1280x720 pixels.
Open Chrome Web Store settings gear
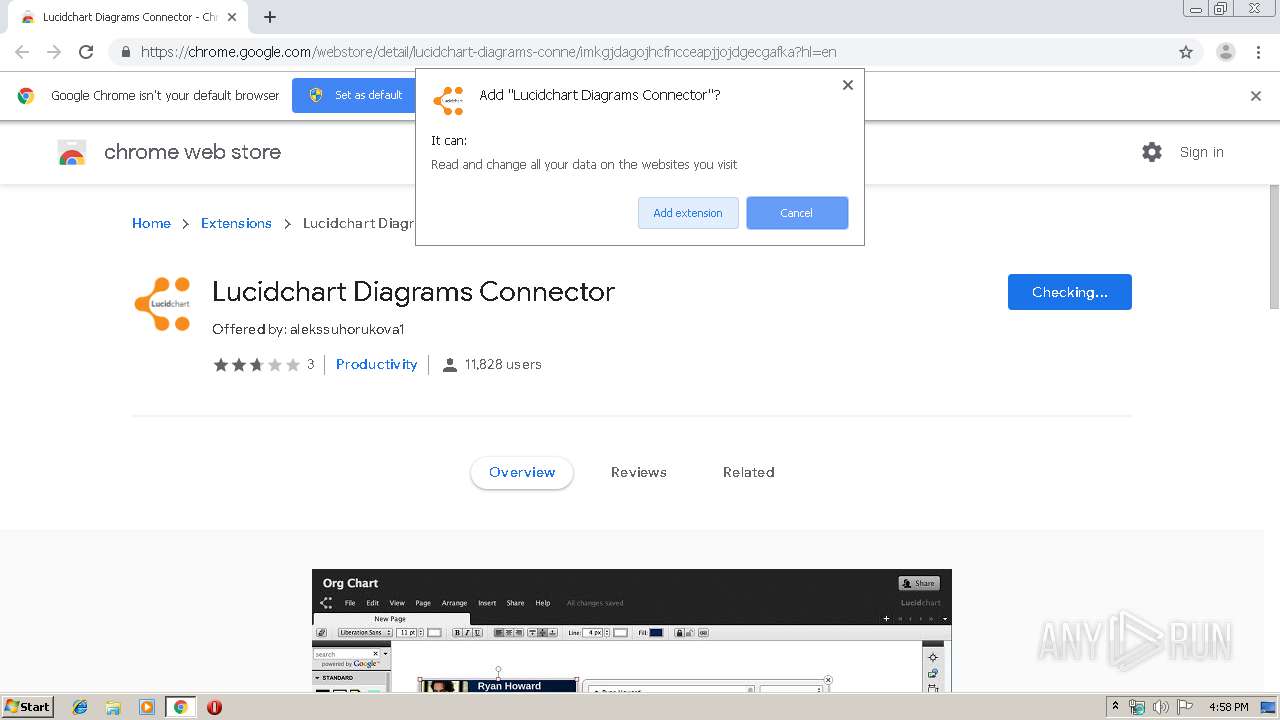point(1152,152)
